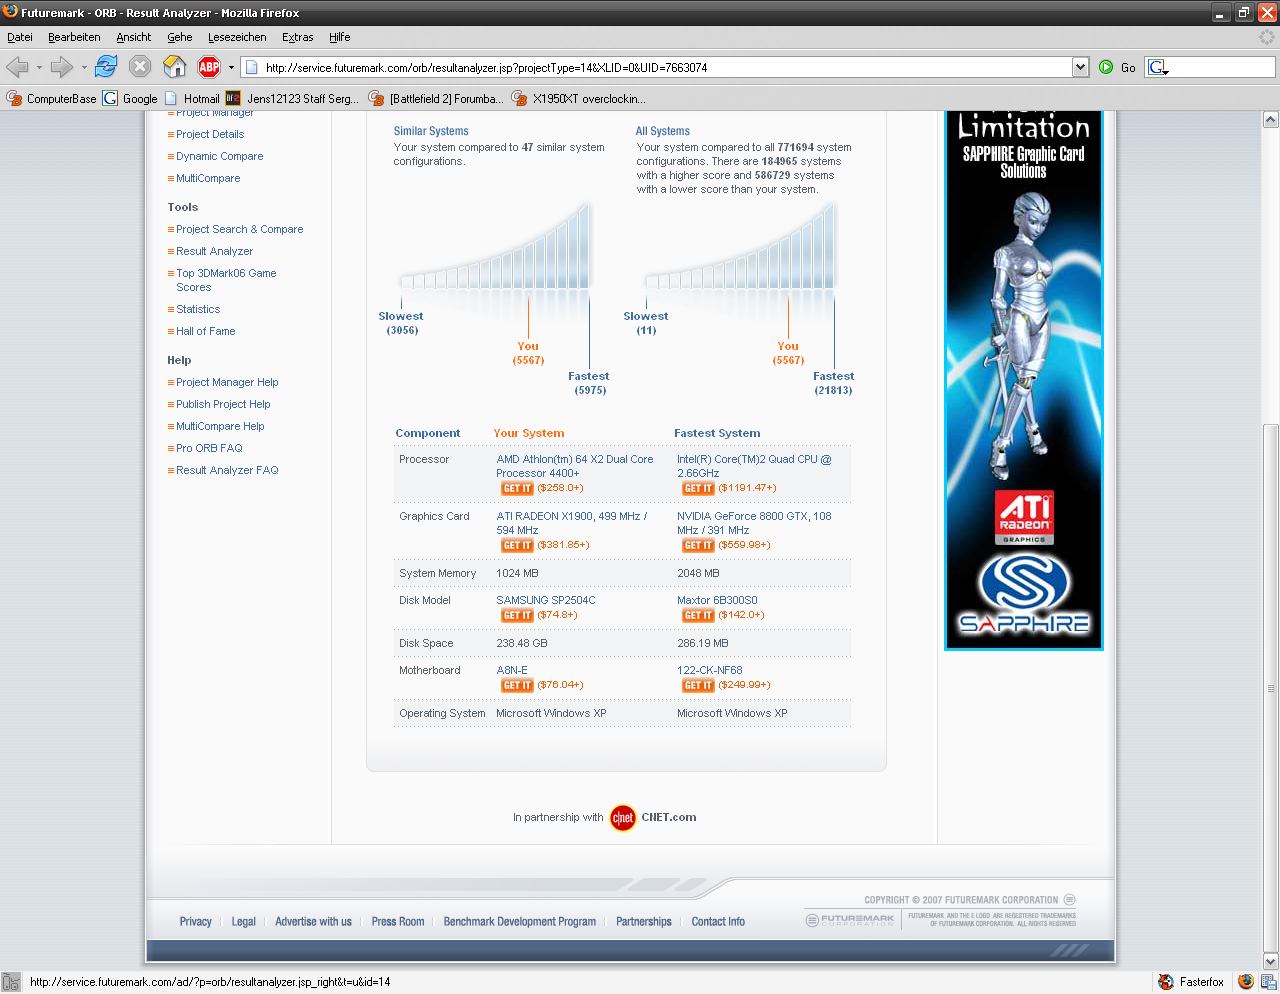Click GET IT for GeForce 8800 GTX
The height and width of the screenshot is (994, 1280).
point(698,546)
